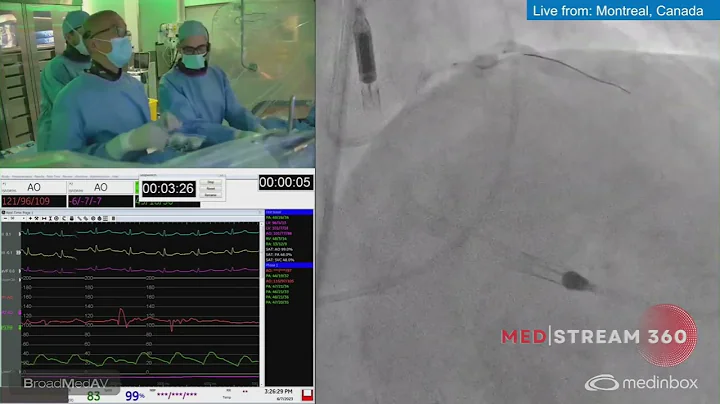Click the plus icon in waveform toolbar
Screen dimensions: 720x404
pyautogui.click(x=30, y=219)
